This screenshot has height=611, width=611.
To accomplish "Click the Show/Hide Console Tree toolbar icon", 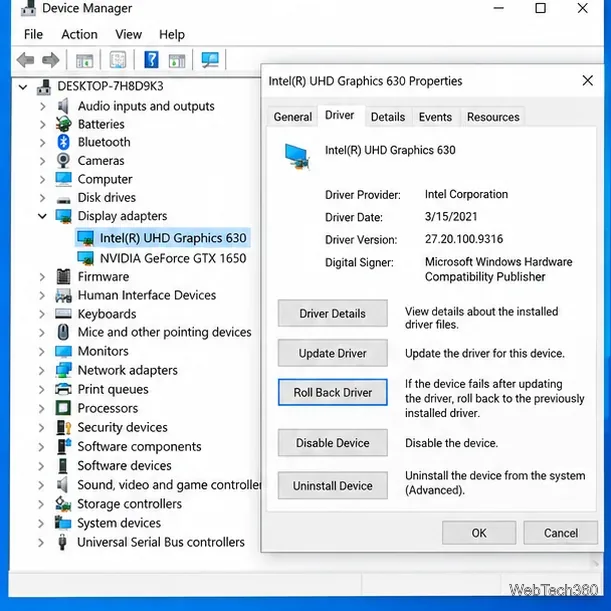I will coord(84,60).
